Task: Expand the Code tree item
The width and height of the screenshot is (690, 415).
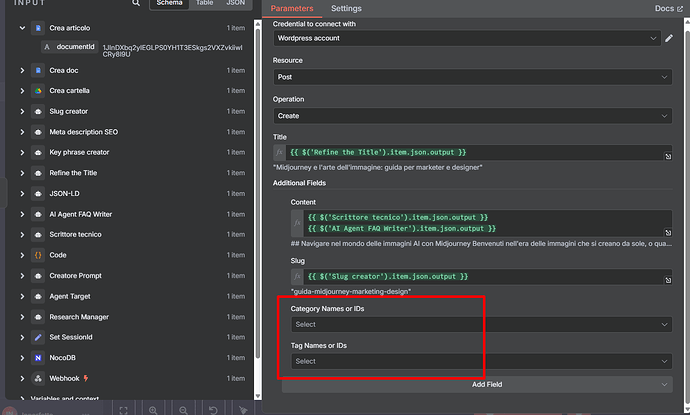Action: click(x=22, y=255)
